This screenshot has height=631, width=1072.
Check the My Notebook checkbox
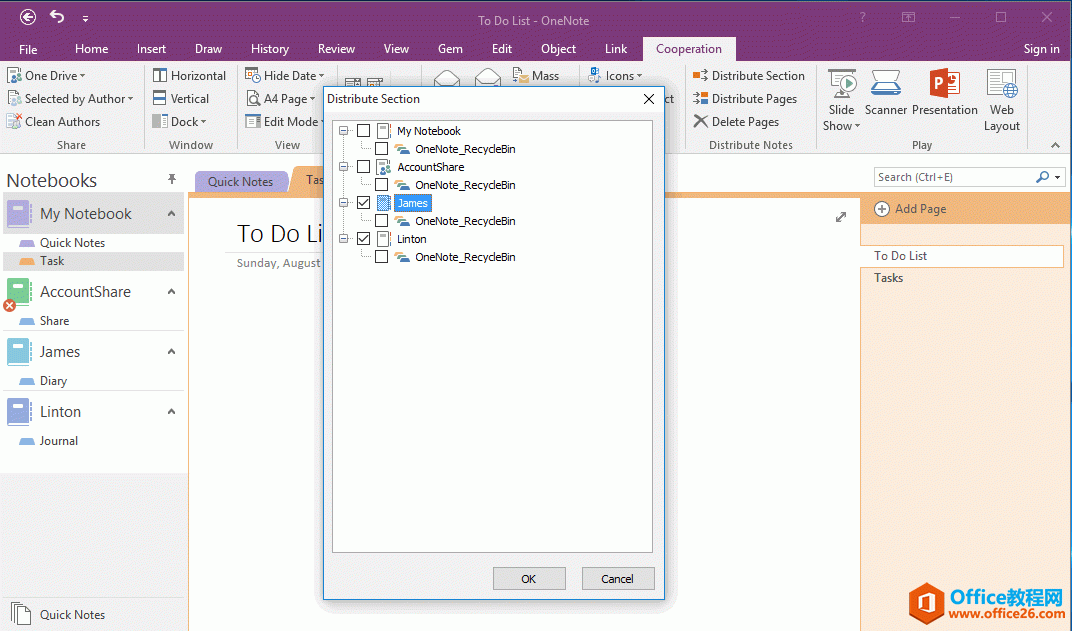[x=363, y=130]
